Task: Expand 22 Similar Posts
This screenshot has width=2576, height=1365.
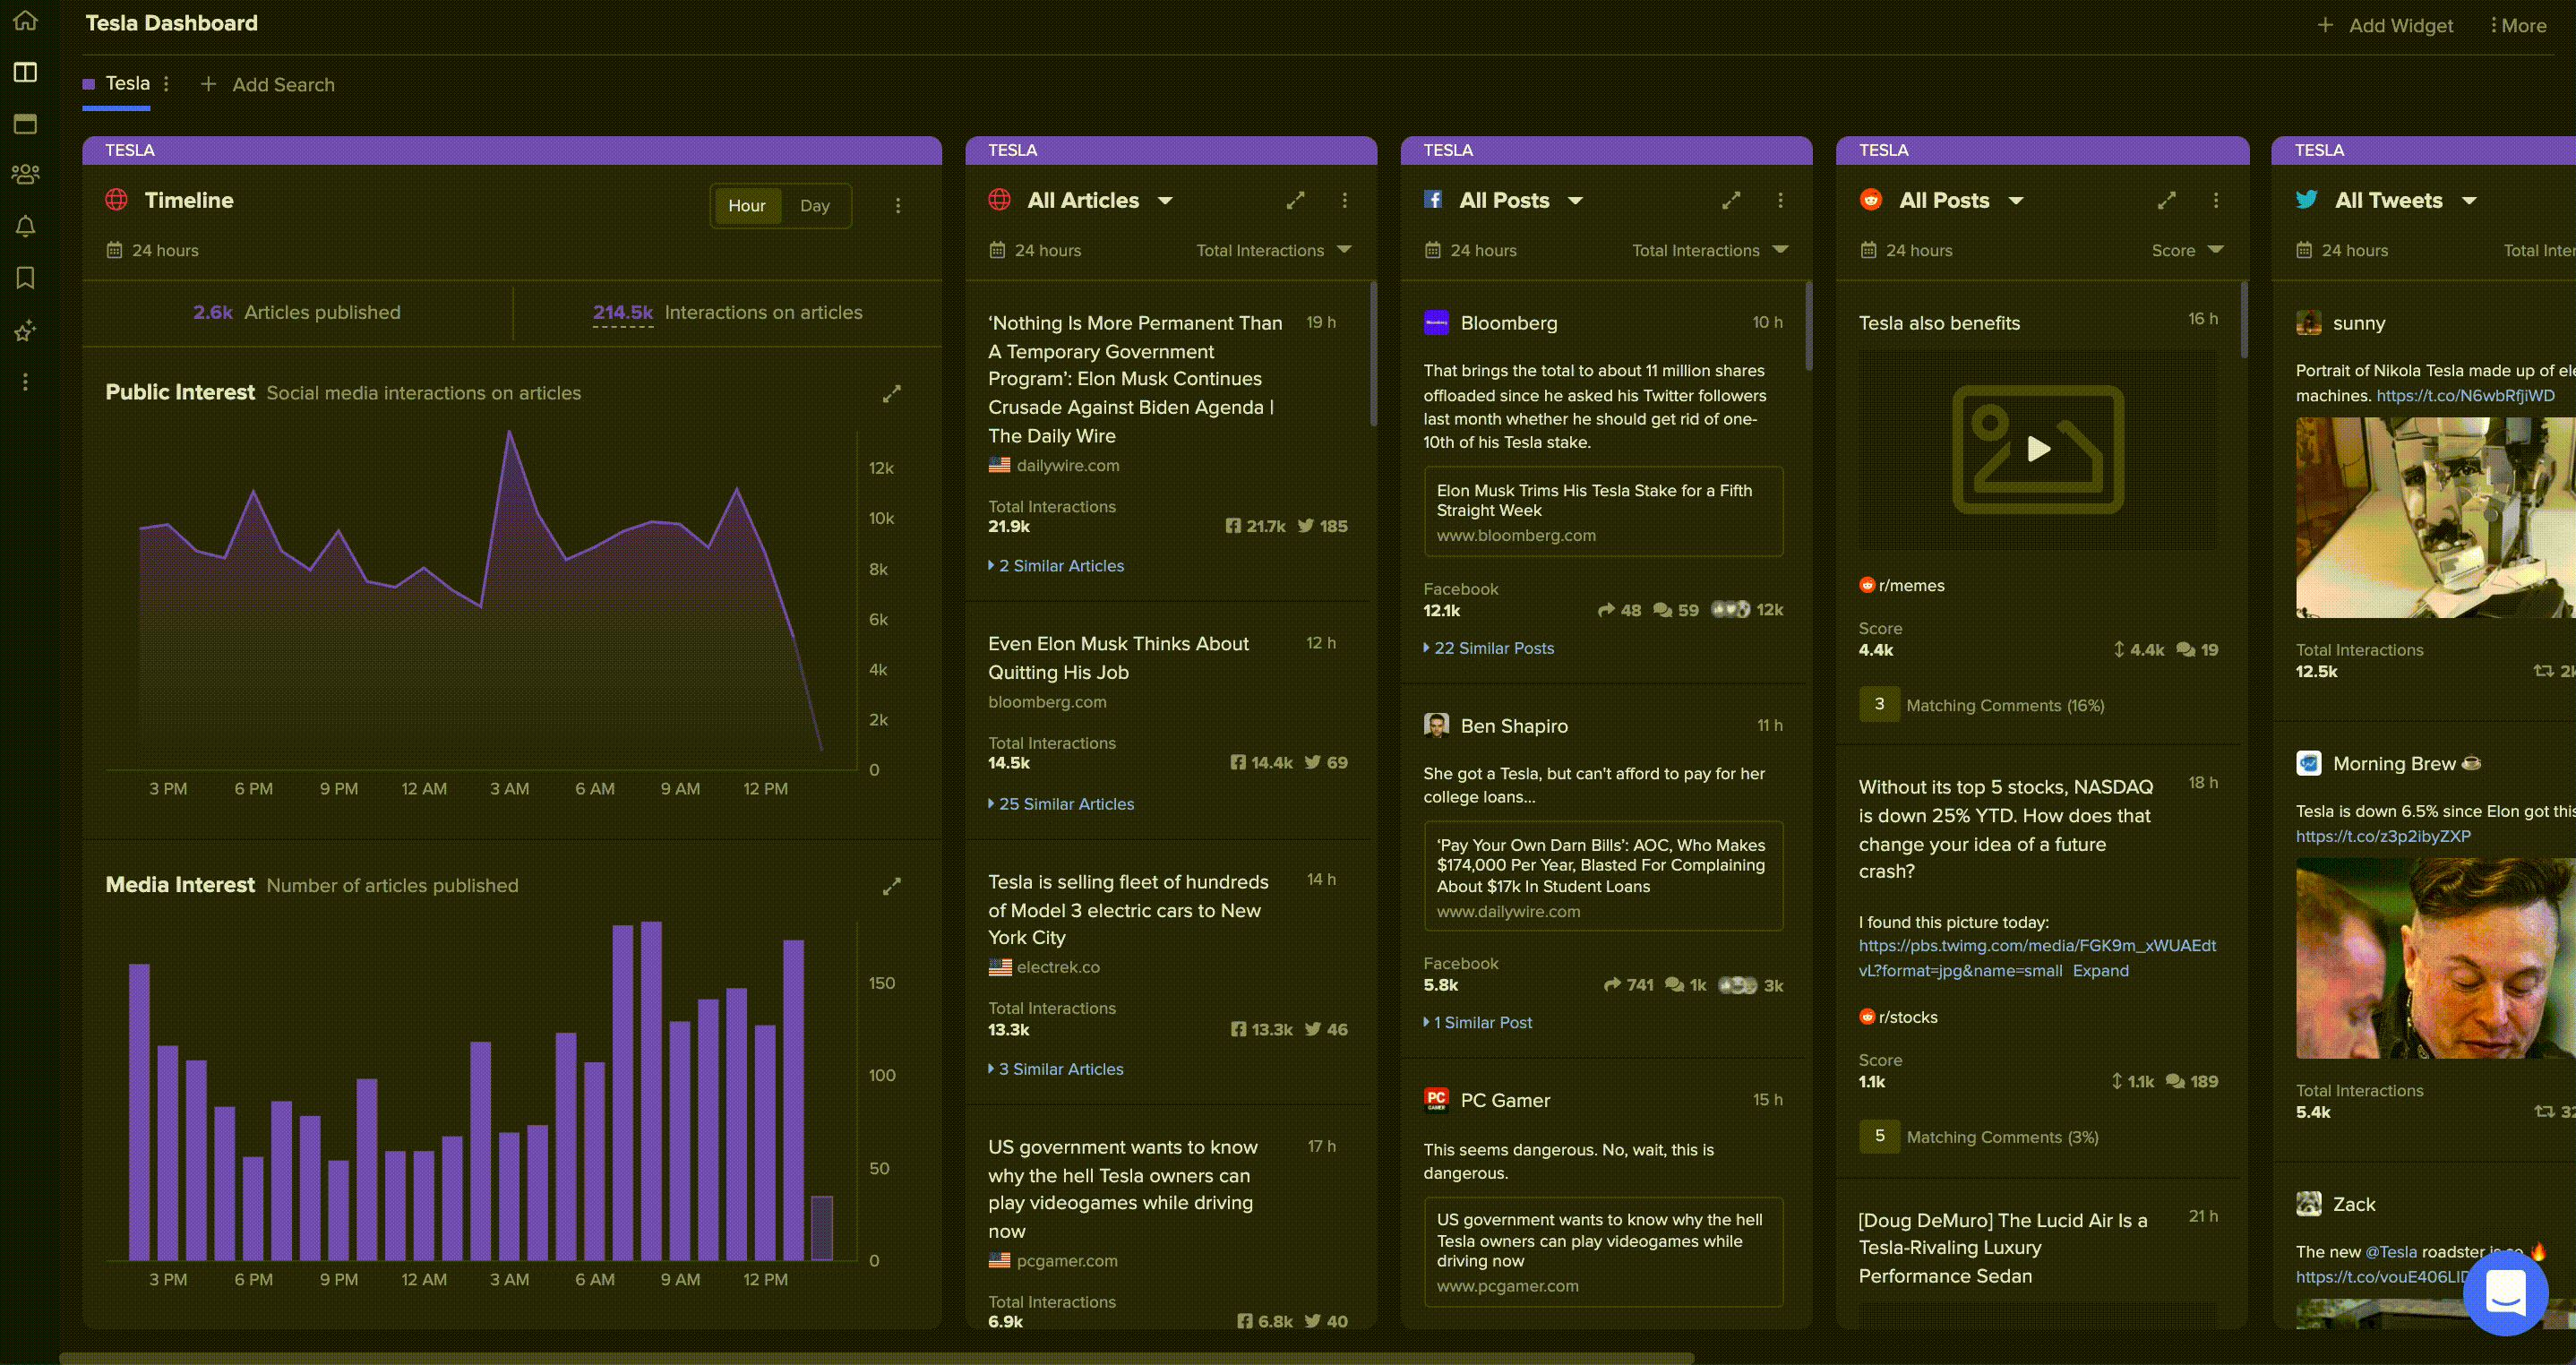Action: pyautogui.click(x=1489, y=648)
